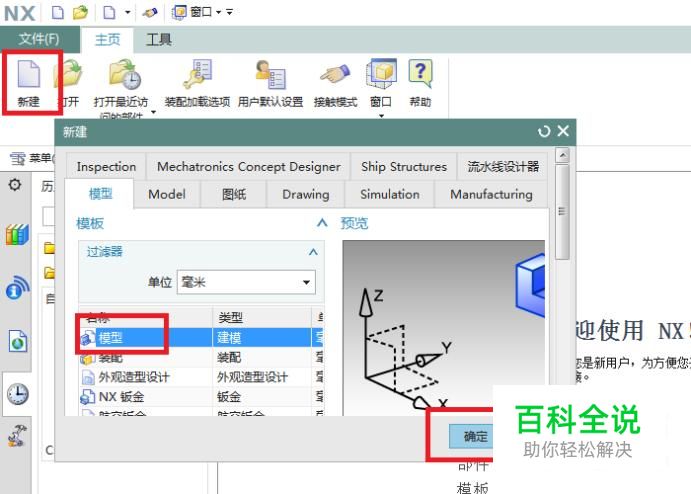Open Assembly Load Options (装配加载选项) icon
The width and height of the screenshot is (691, 494).
click(x=198, y=74)
